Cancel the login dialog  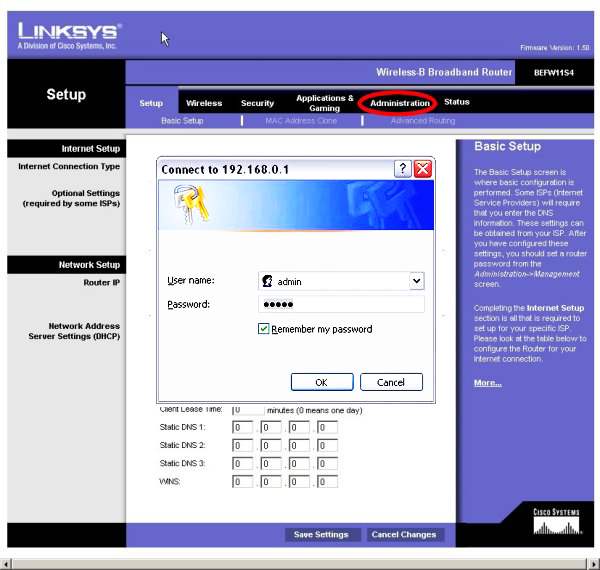pyautogui.click(x=391, y=382)
